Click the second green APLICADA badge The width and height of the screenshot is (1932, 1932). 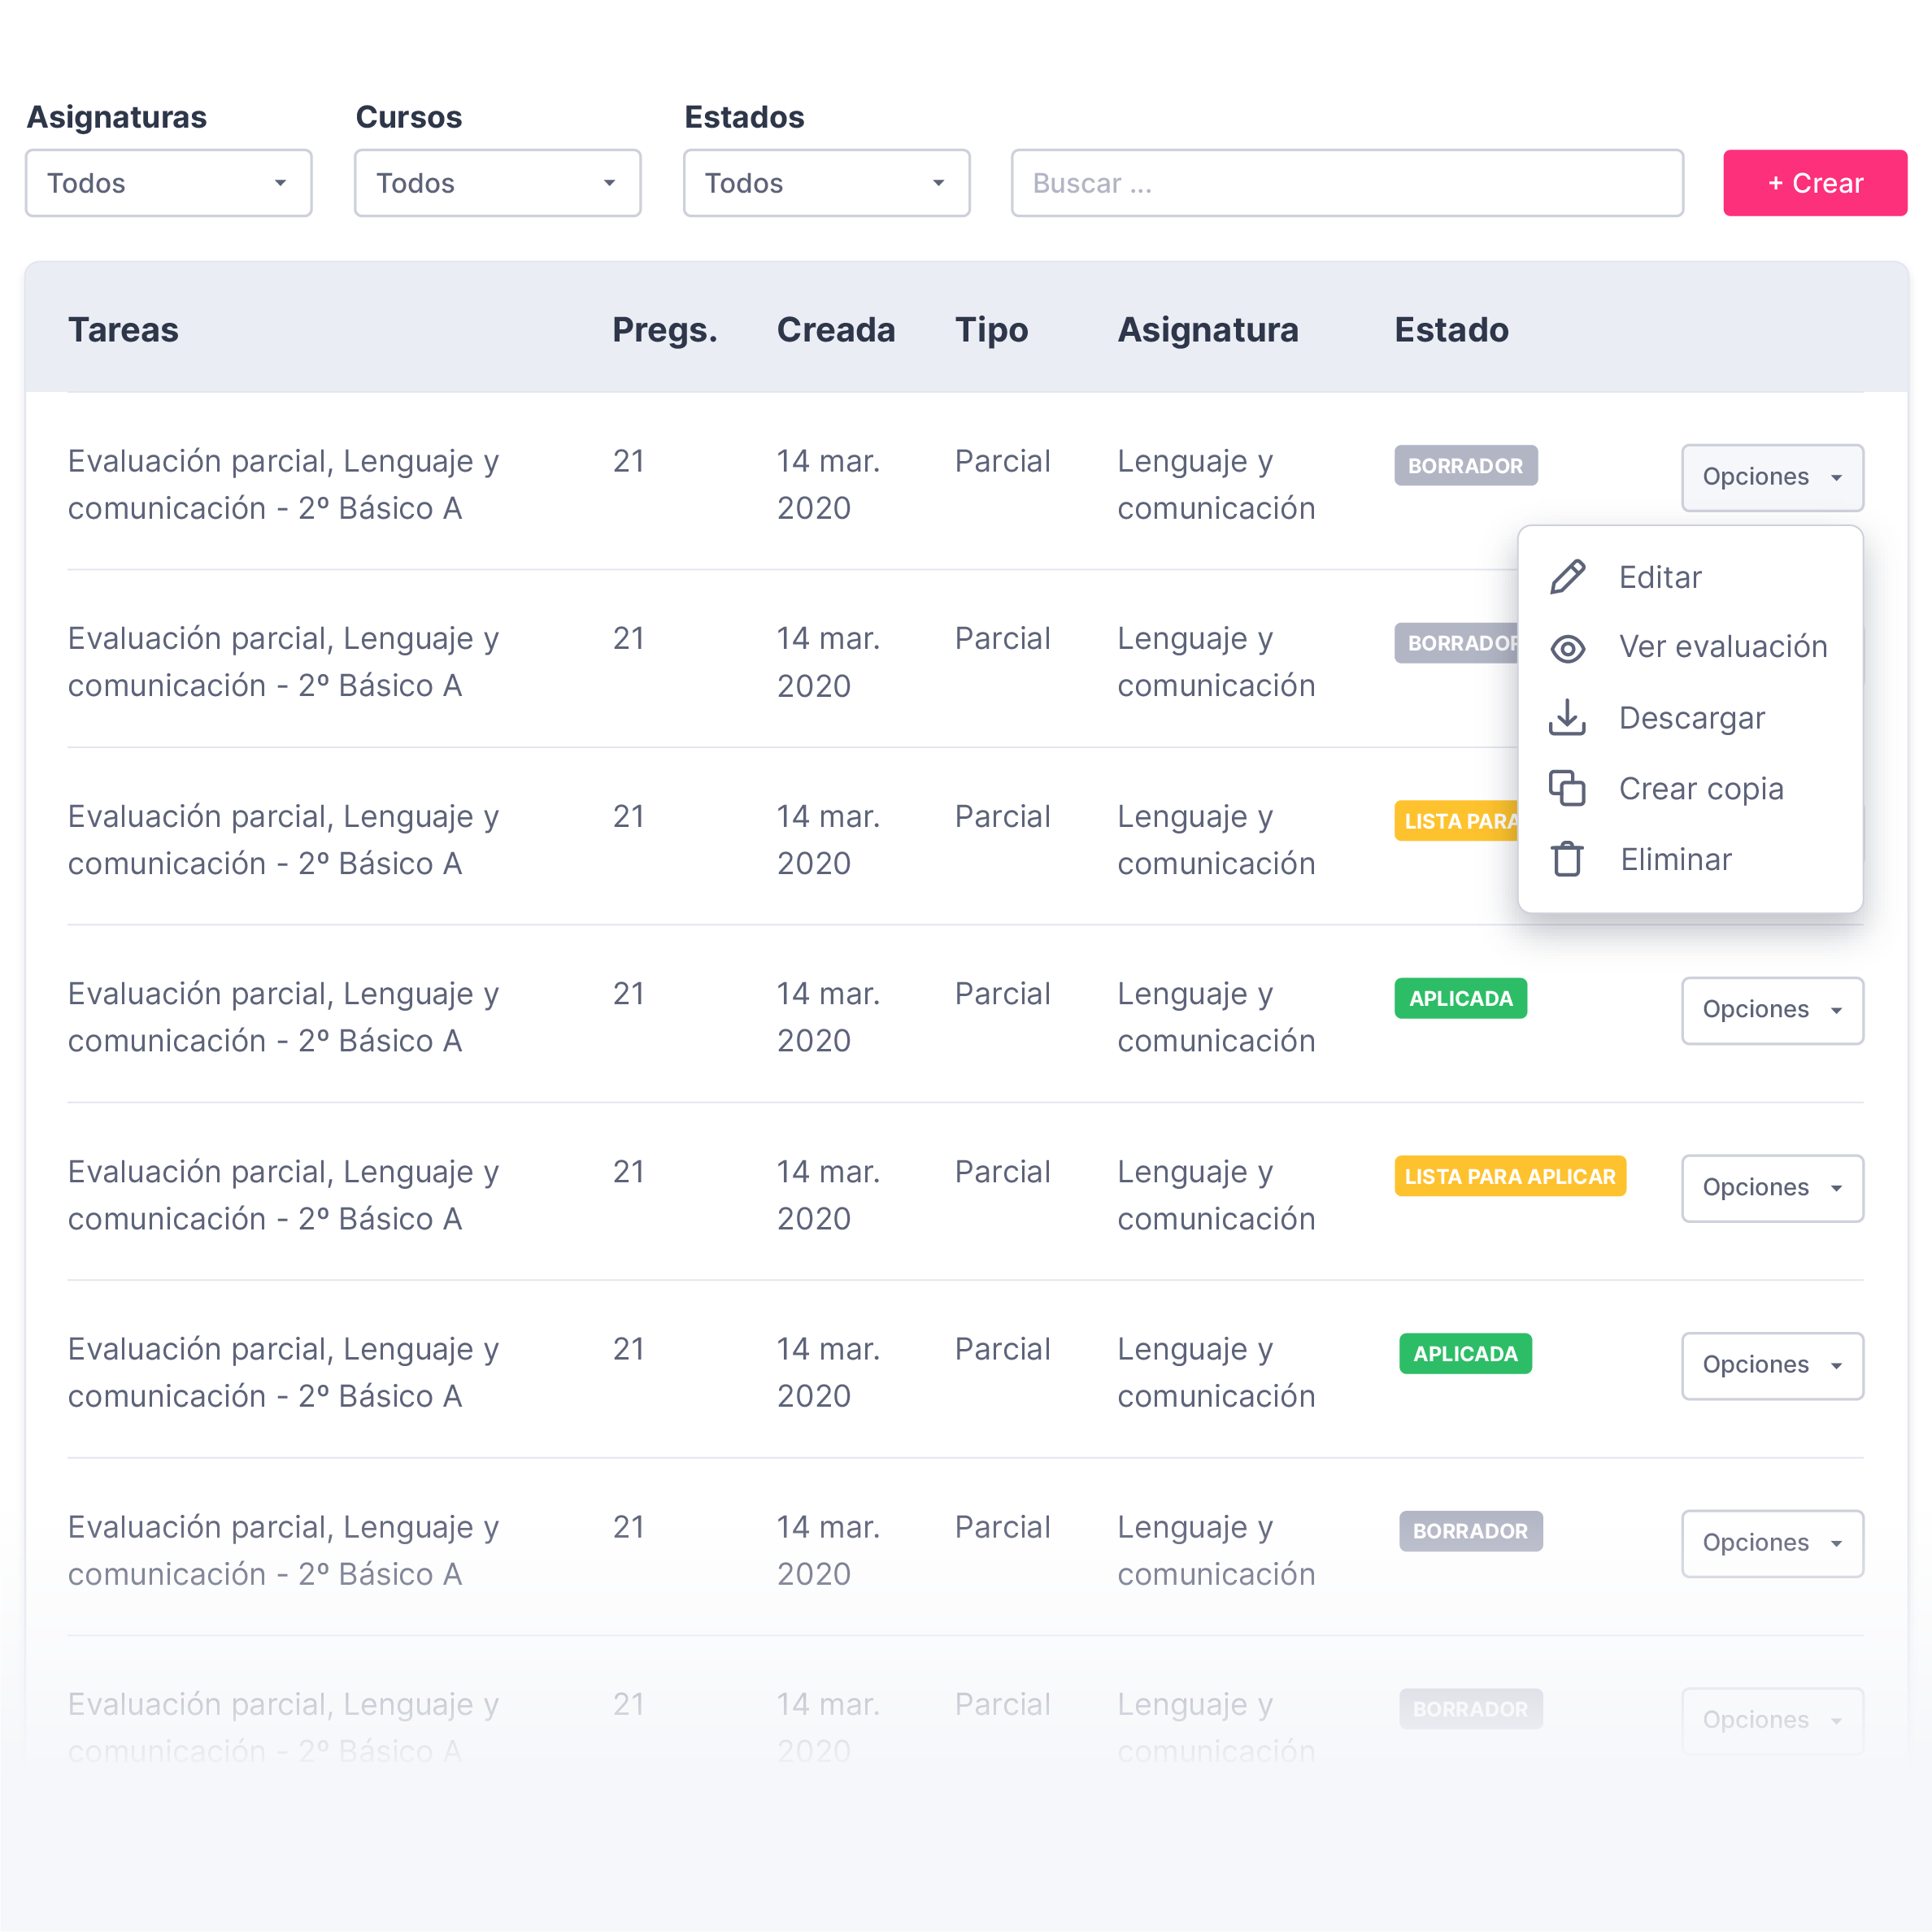point(1465,1353)
